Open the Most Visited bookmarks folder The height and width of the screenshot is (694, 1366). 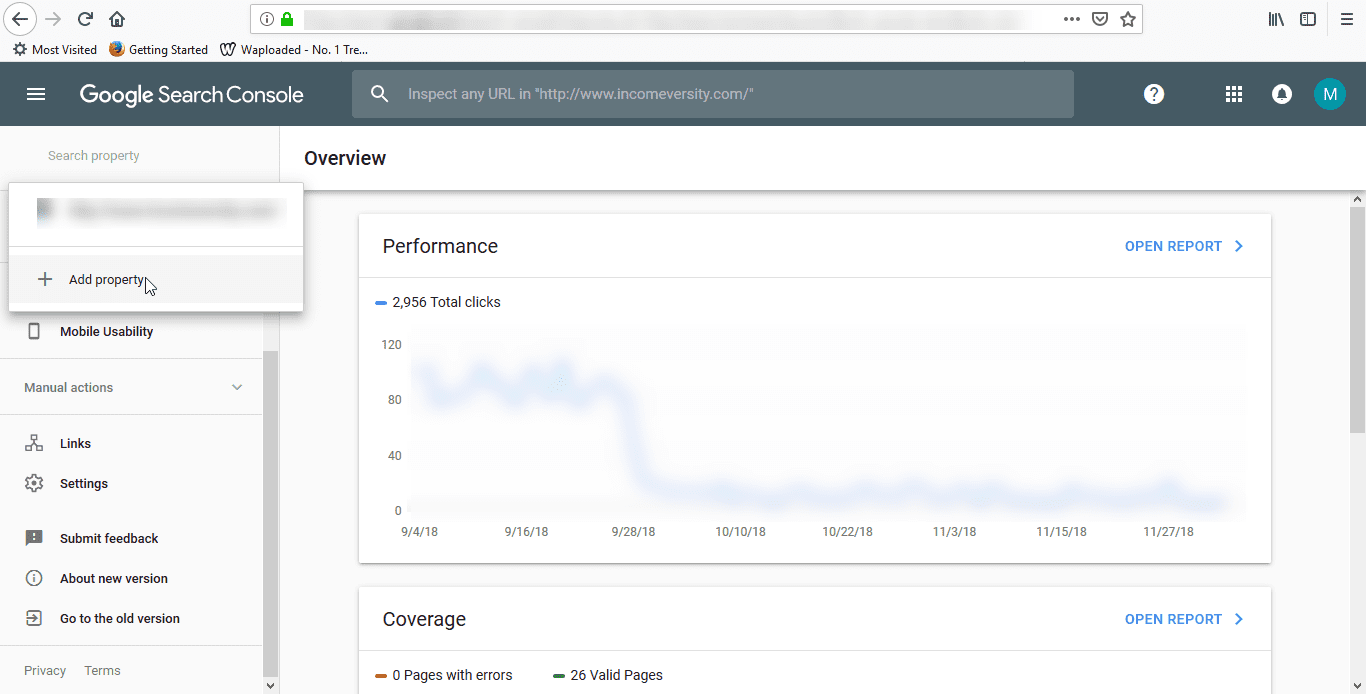(x=55, y=49)
